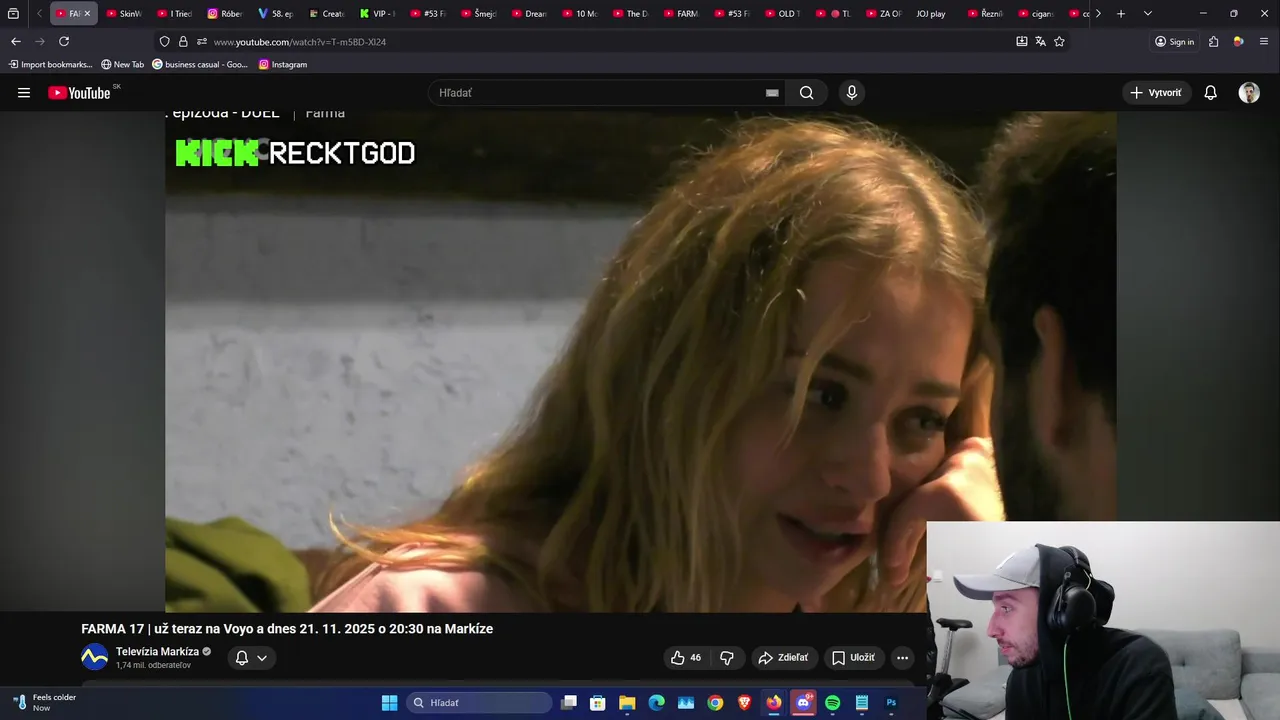Switch to the OLD T tab
Viewport: 1280px width, 720px height.
point(783,14)
